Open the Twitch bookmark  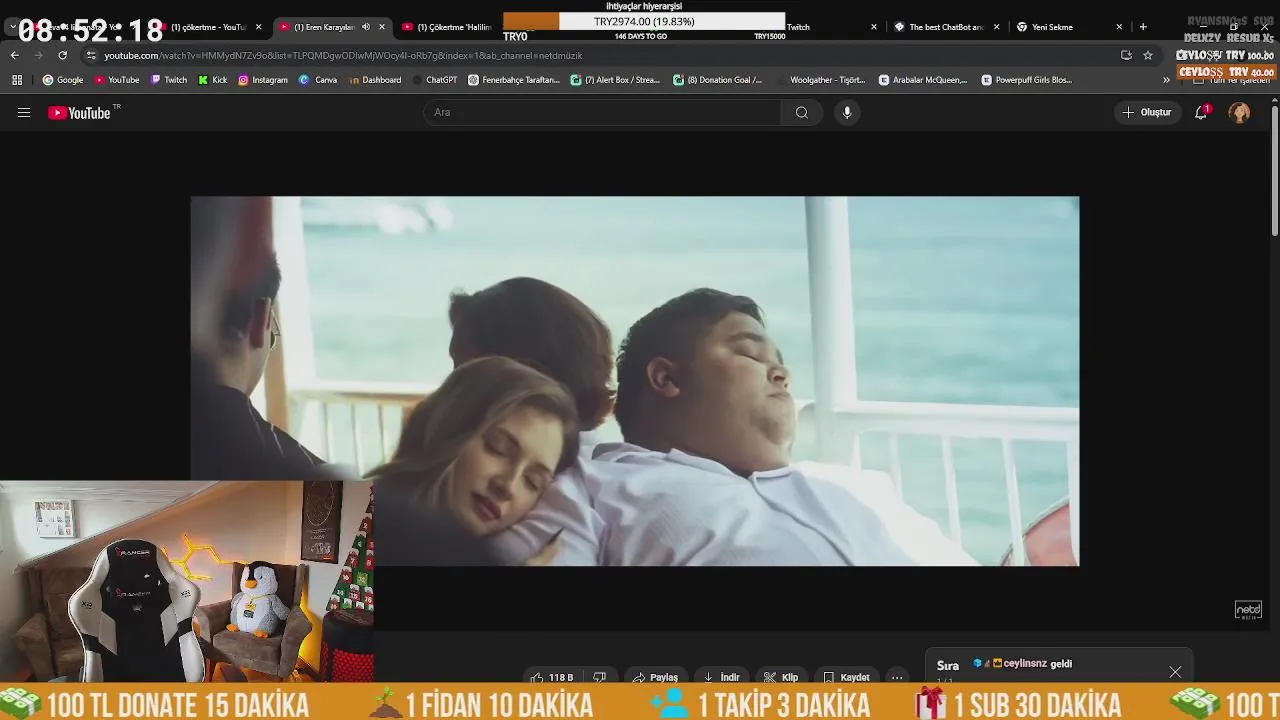point(169,80)
